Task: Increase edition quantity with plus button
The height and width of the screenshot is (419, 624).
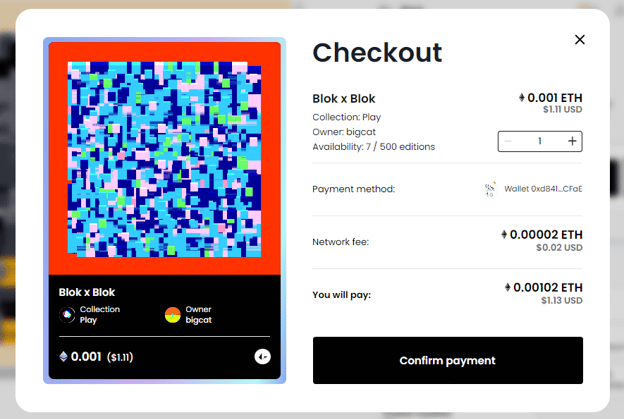Action: pos(572,141)
